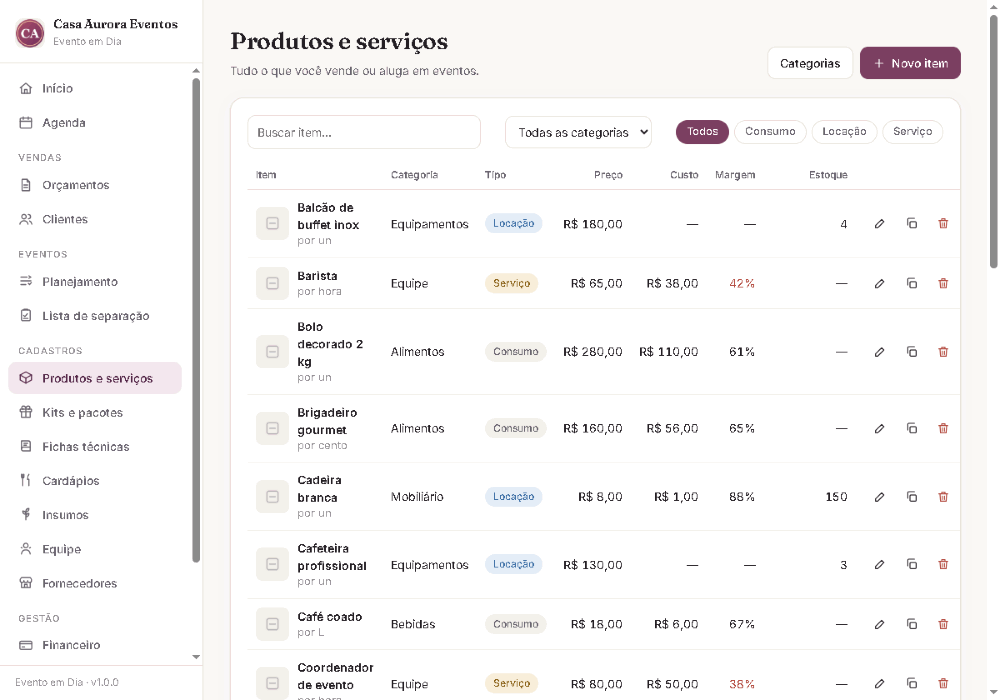Viewport: 1000px width, 700px height.
Task: Duplicate the Cadeira branca item
Action: click(x=911, y=497)
